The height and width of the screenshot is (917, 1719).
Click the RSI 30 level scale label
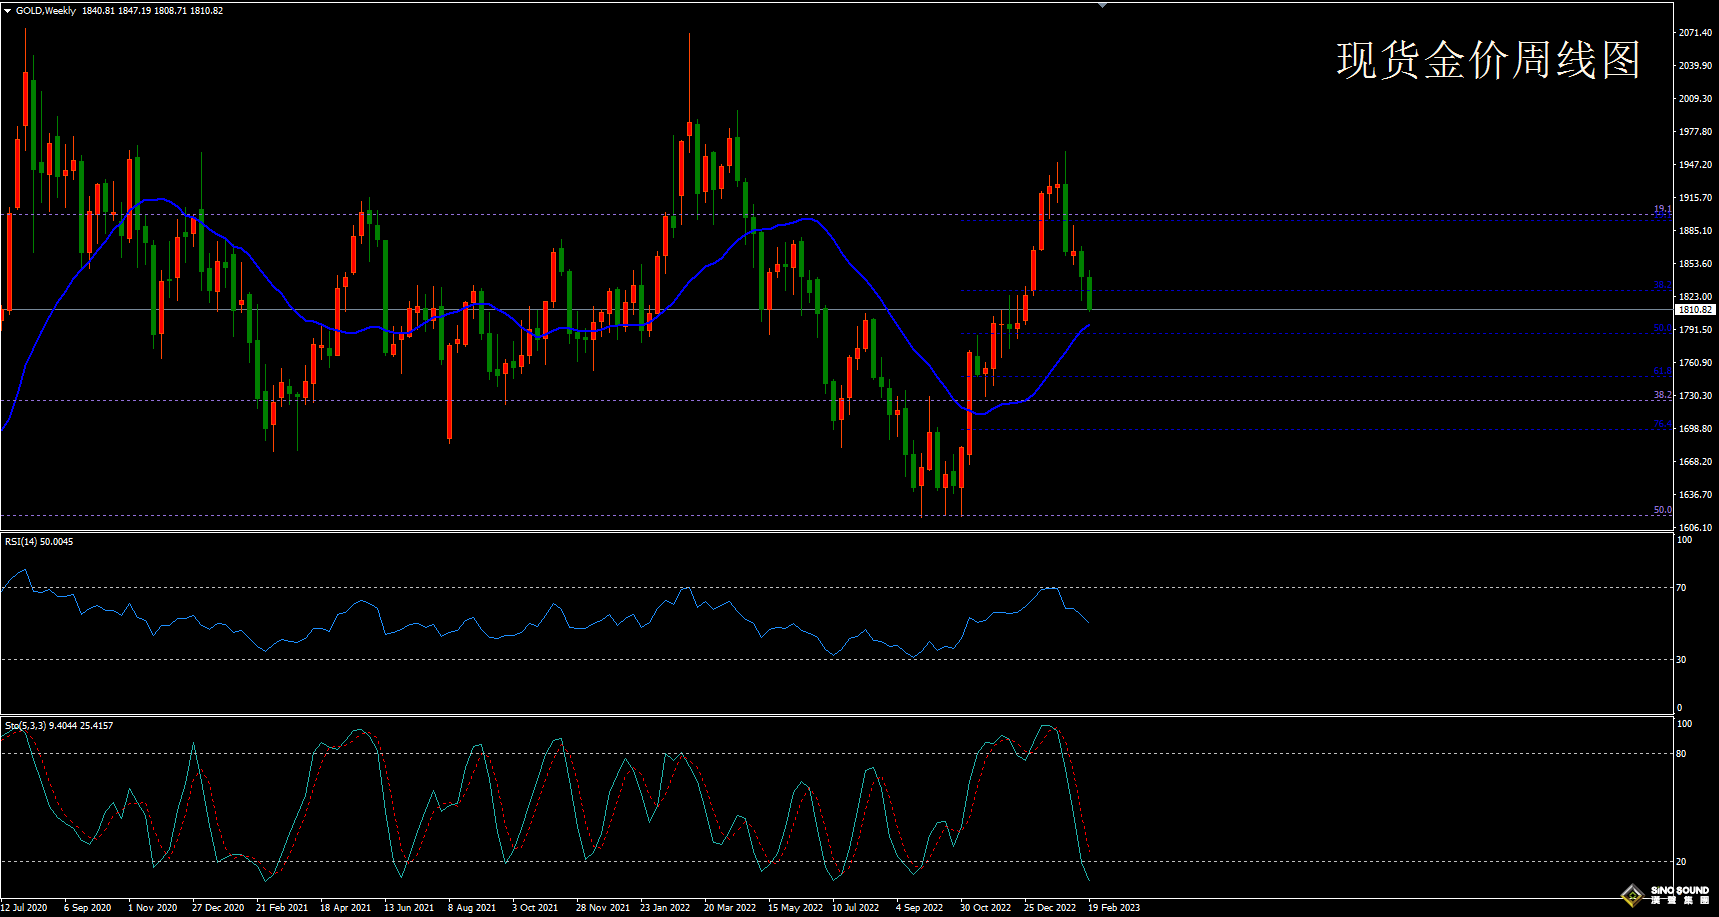[x=1681, y=660]
